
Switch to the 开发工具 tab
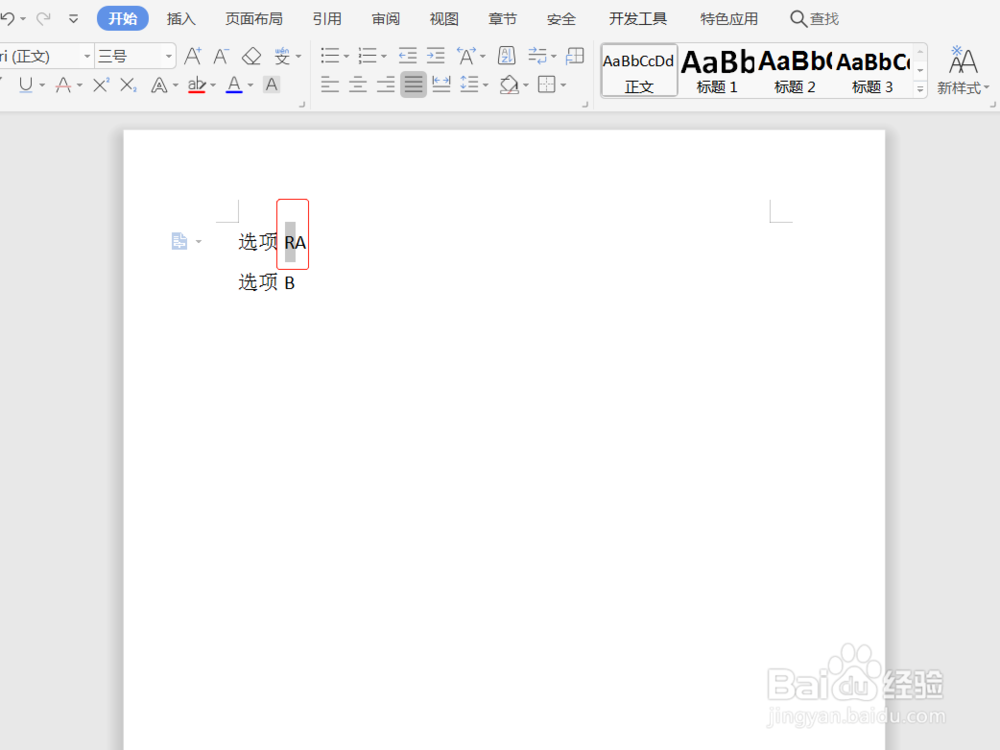point(638,18)
